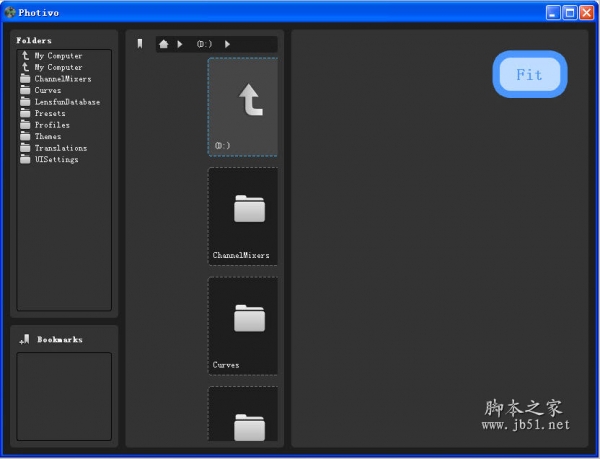Click the folder icon next to LensfunDatabase
The width and height of the screenshot is (600, 459).
25,102
